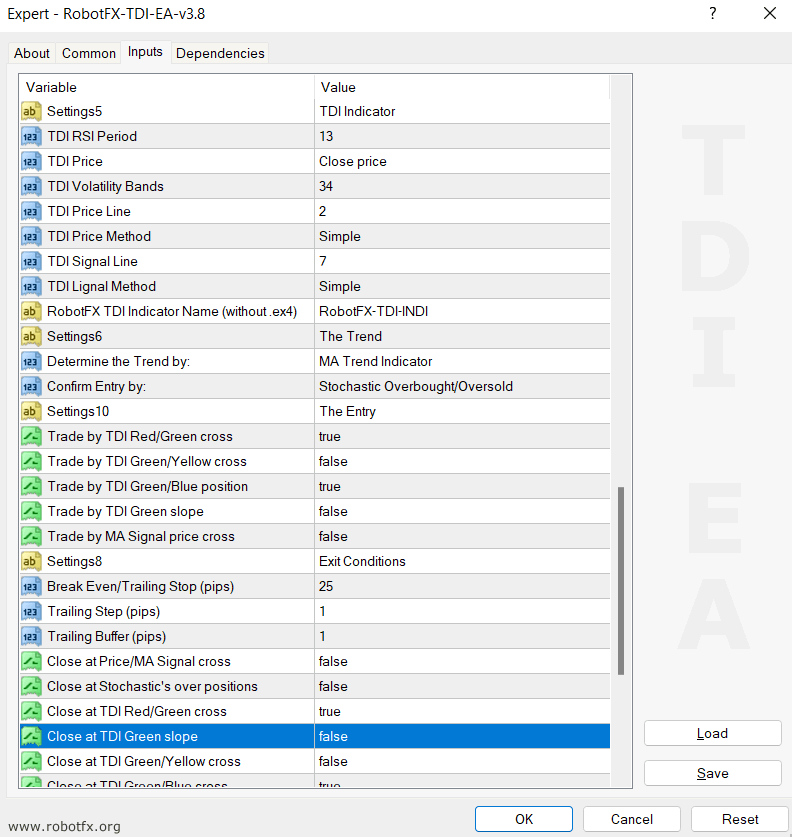The width and height of the screenshot is (792, 837).
Task: Click the Value column header
Action: point(462,87)
